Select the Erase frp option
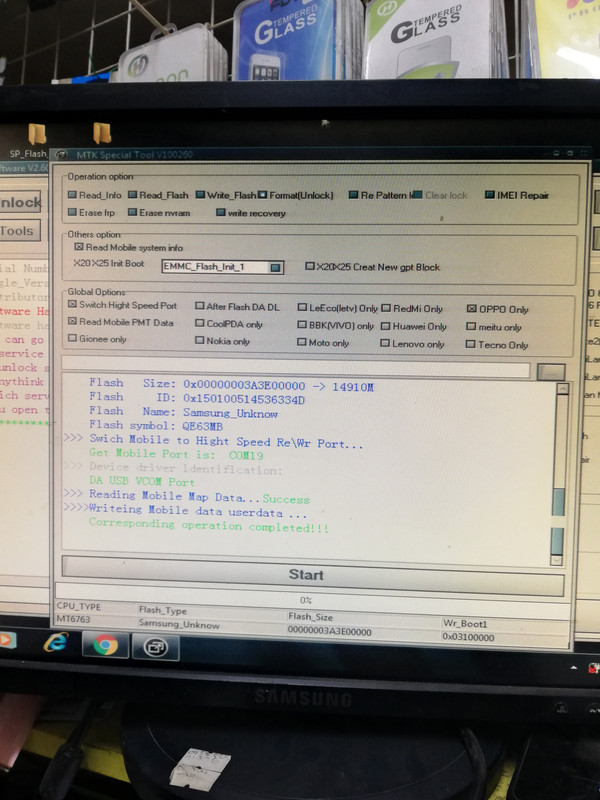The height and width of the screenshot is (800, 600). coord(72,212)
